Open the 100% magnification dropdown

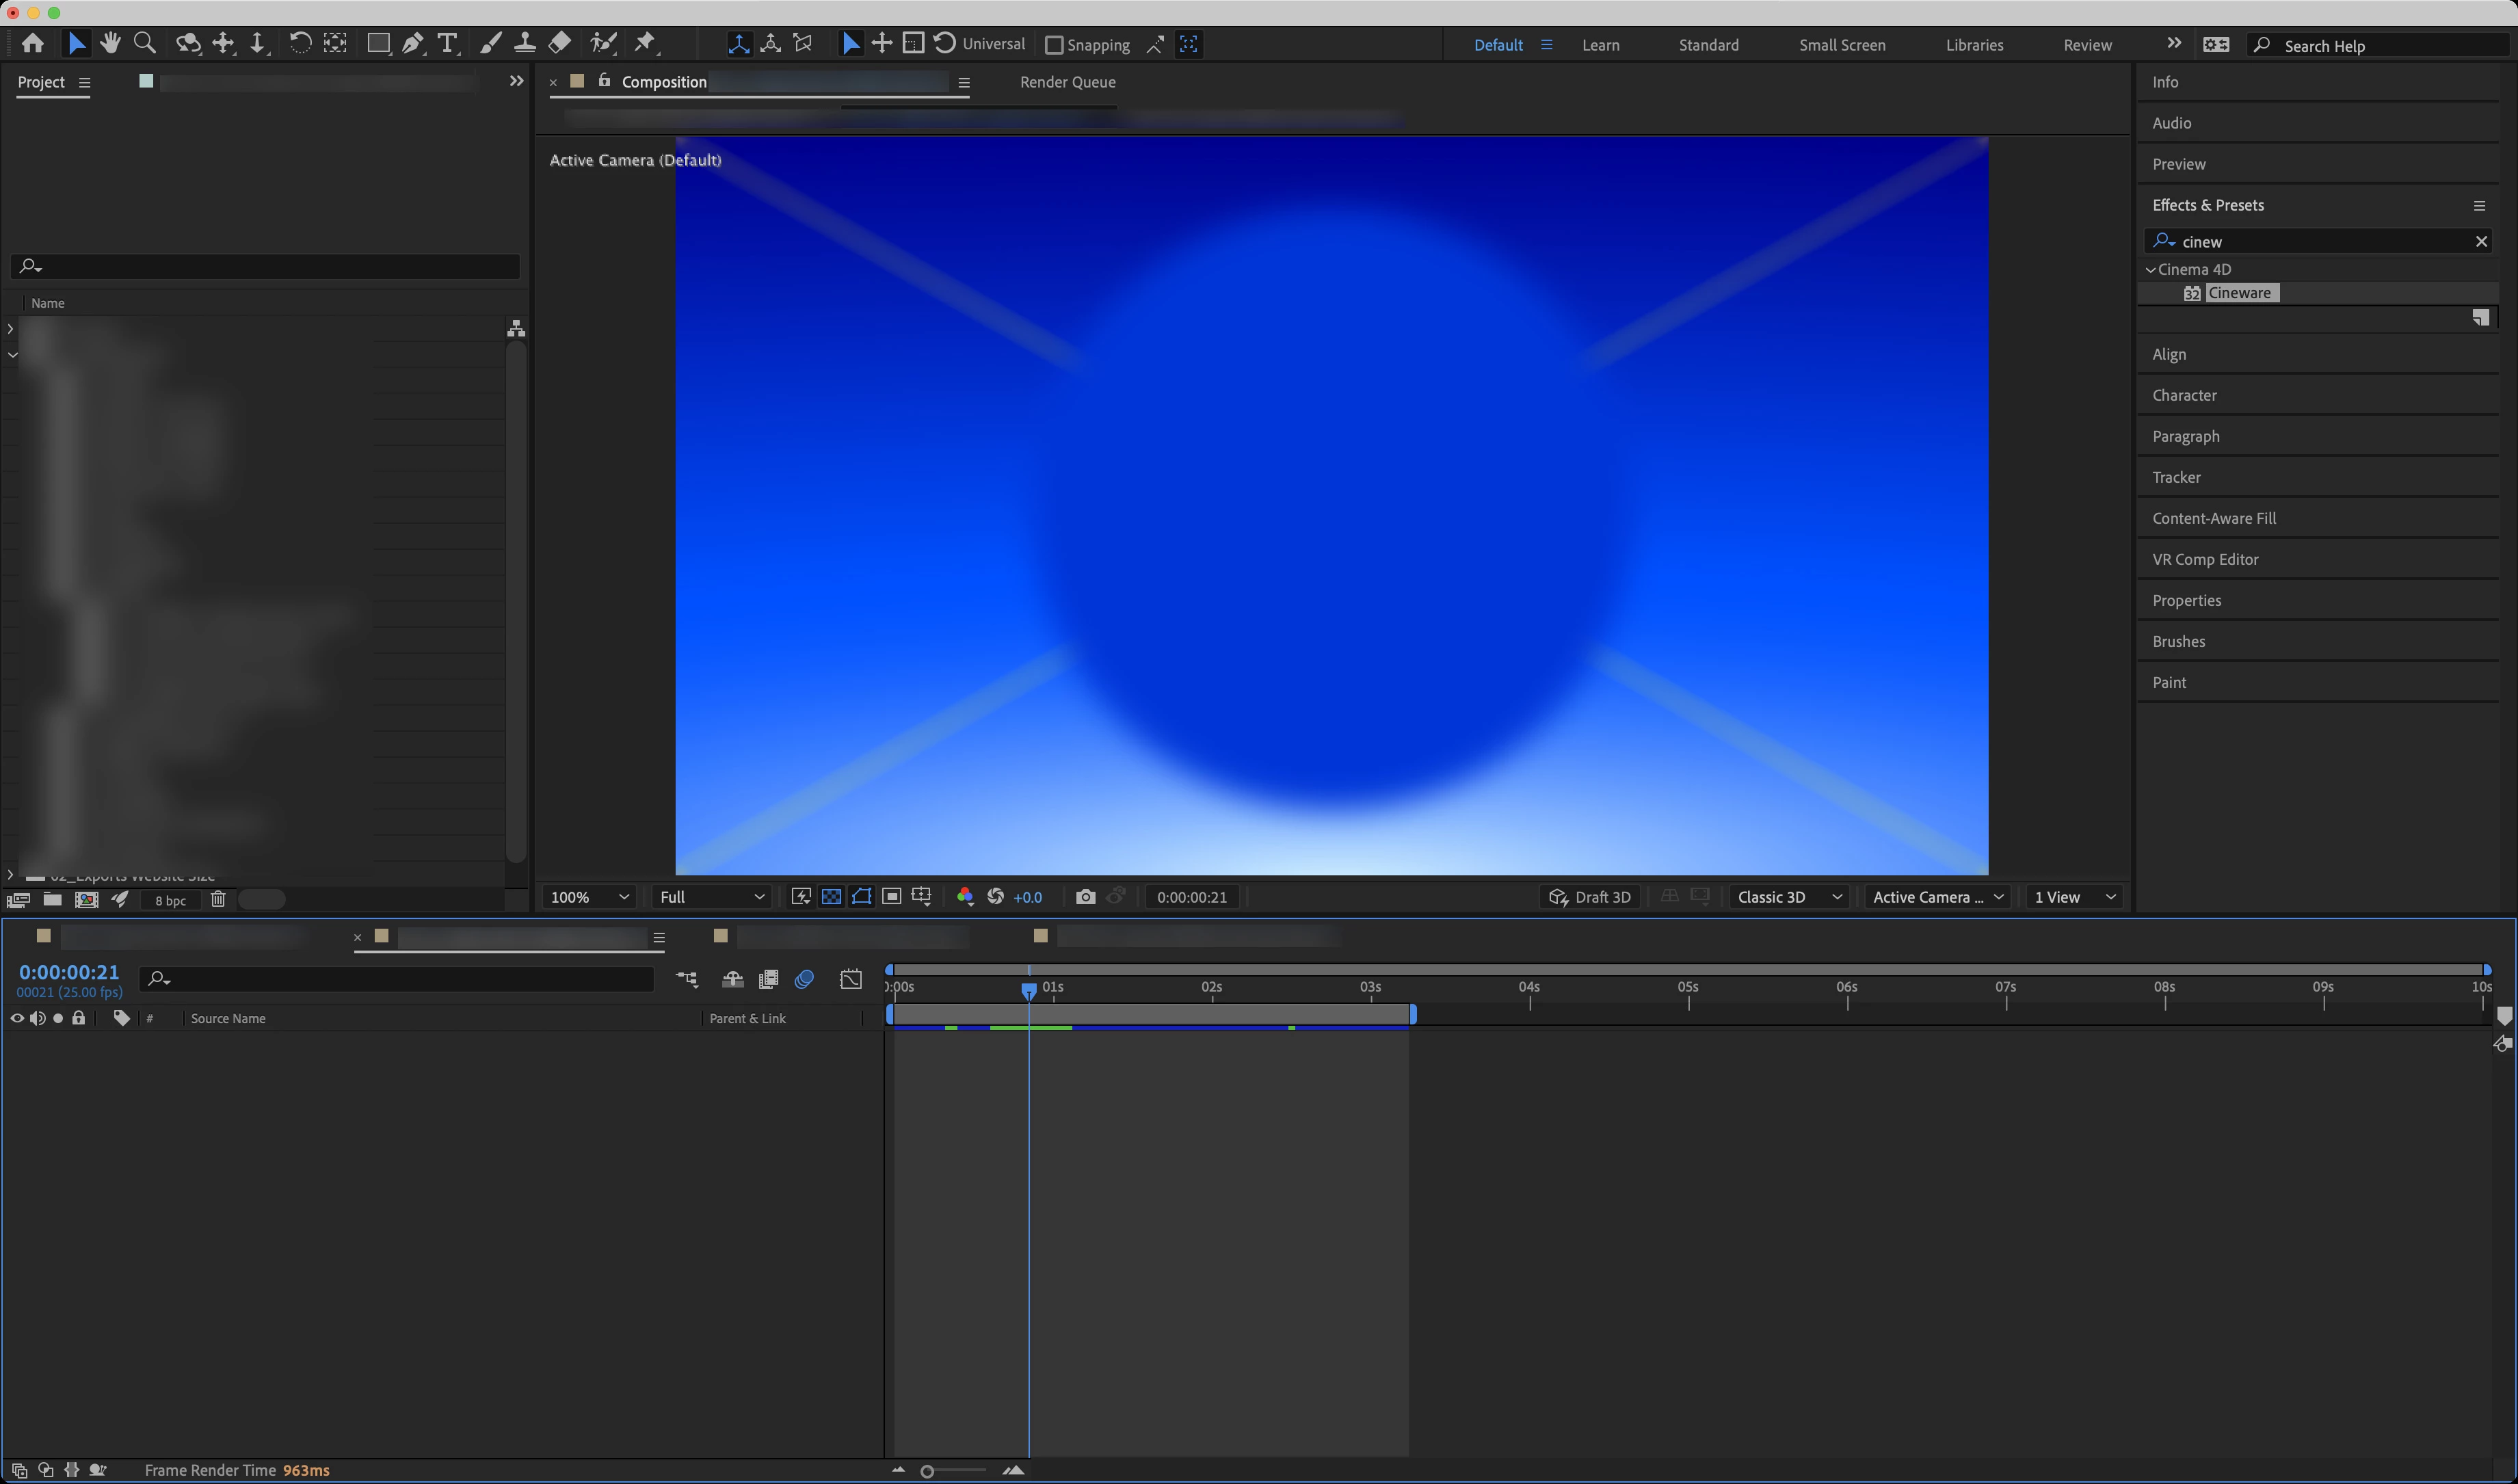point(589,897)
